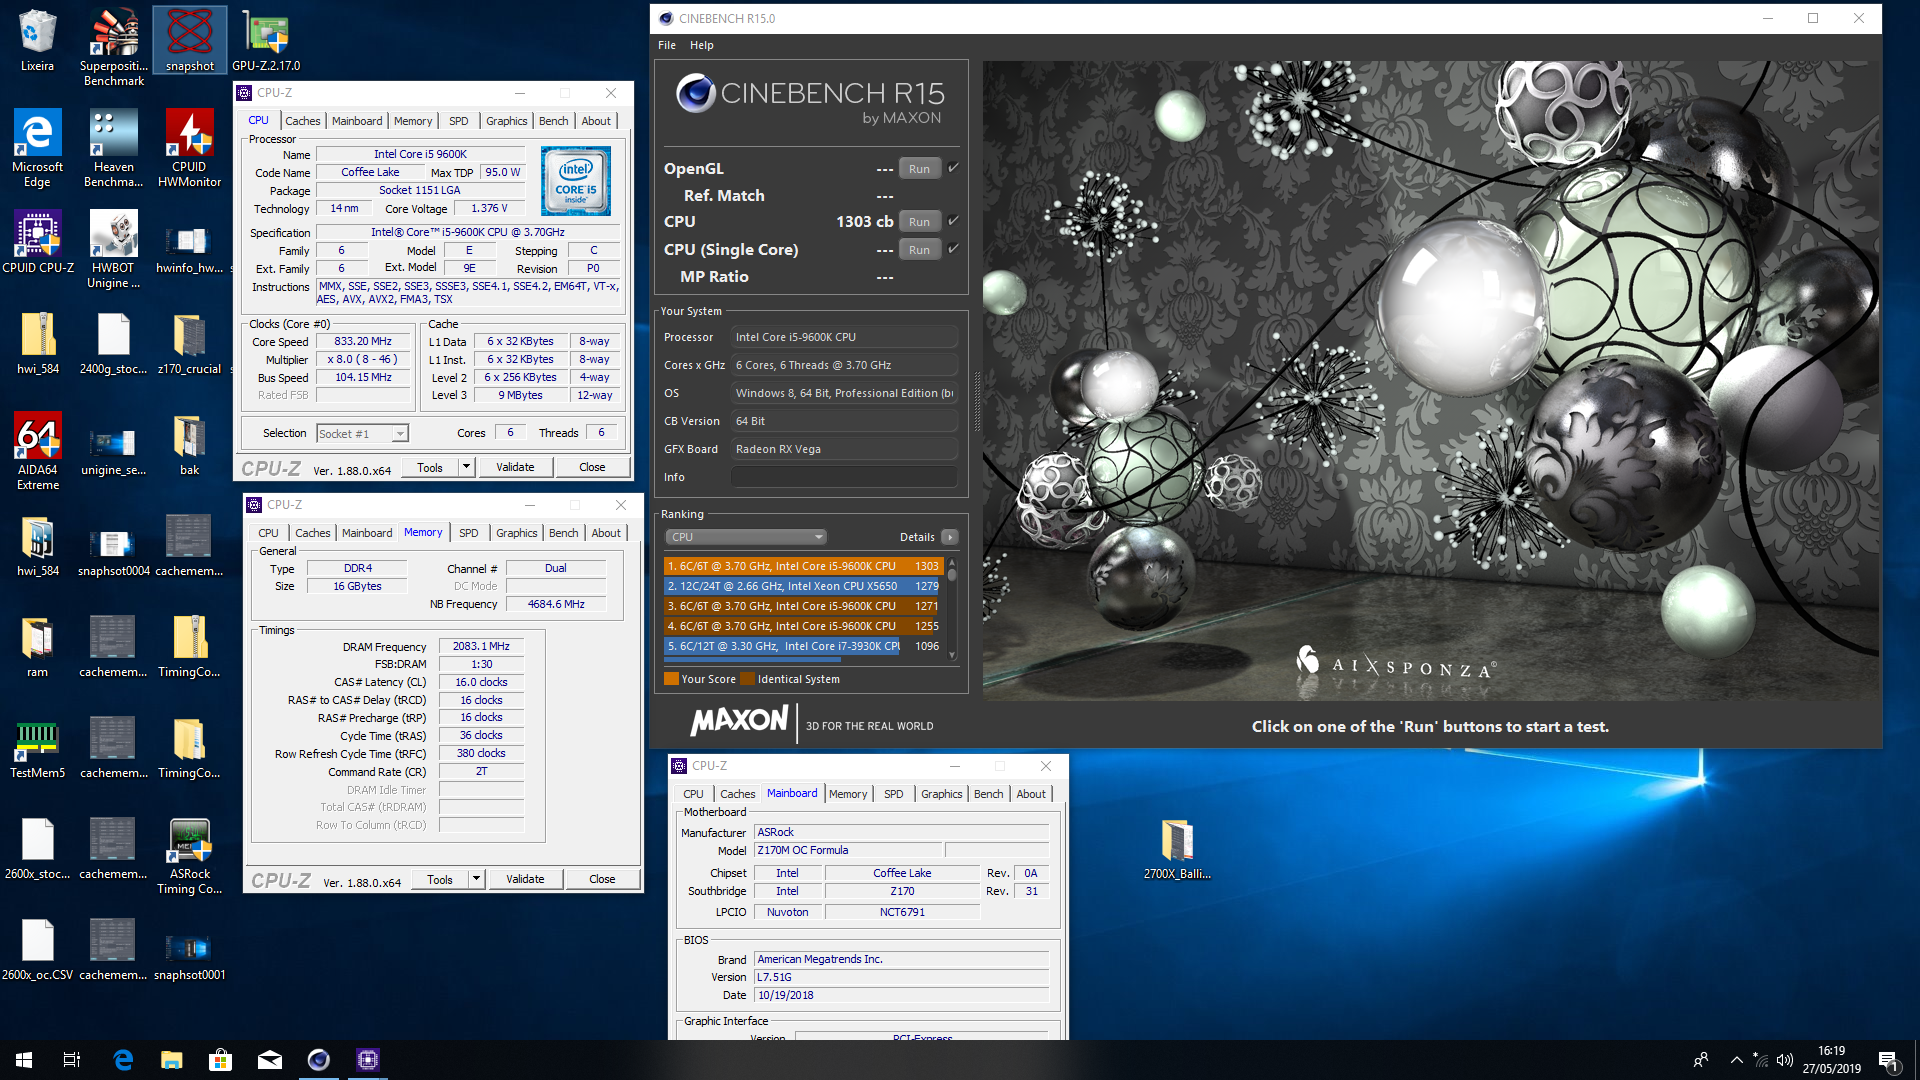Expand the Tools dropdown arrow in Memory CPU-Z
Image resolution: width=1920 pixels, height=1080 pixels.
click(x=476, y=879)
